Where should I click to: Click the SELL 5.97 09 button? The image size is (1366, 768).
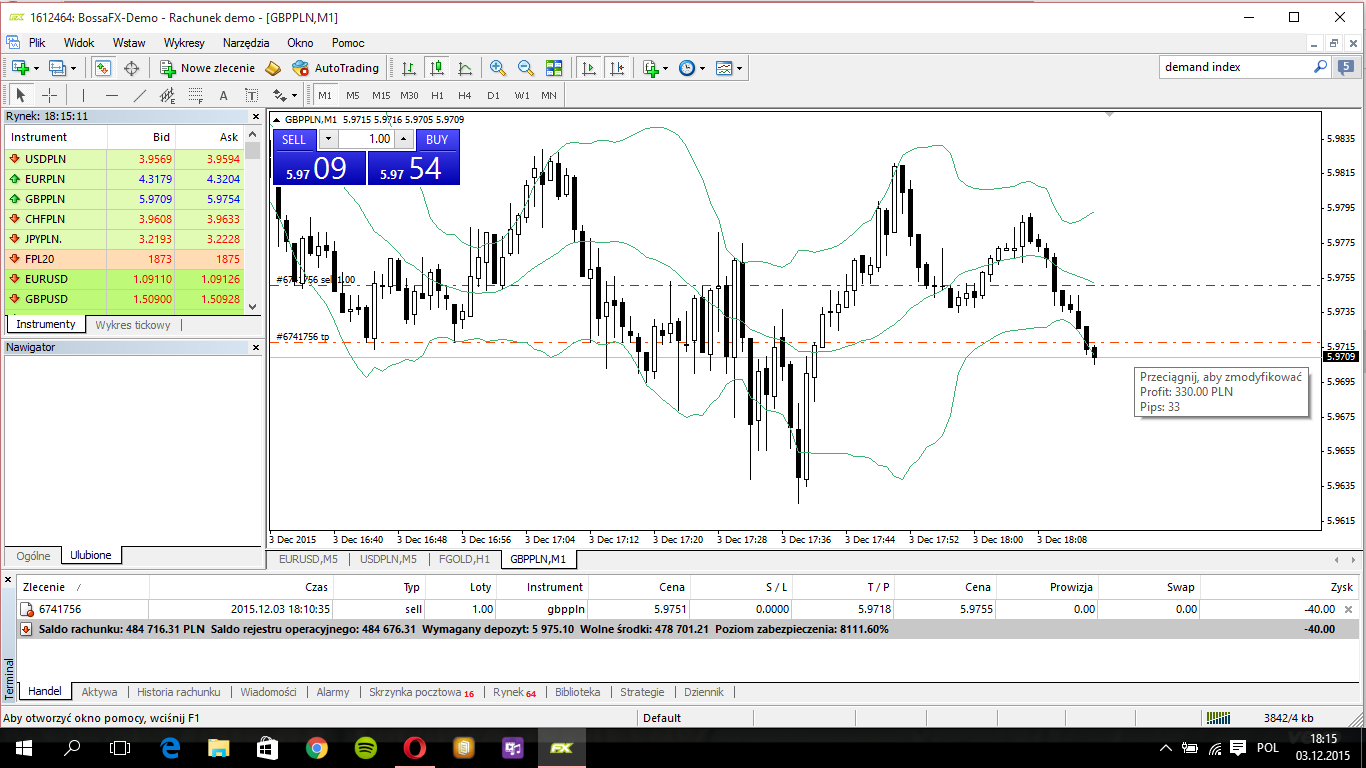coord(319,168)
